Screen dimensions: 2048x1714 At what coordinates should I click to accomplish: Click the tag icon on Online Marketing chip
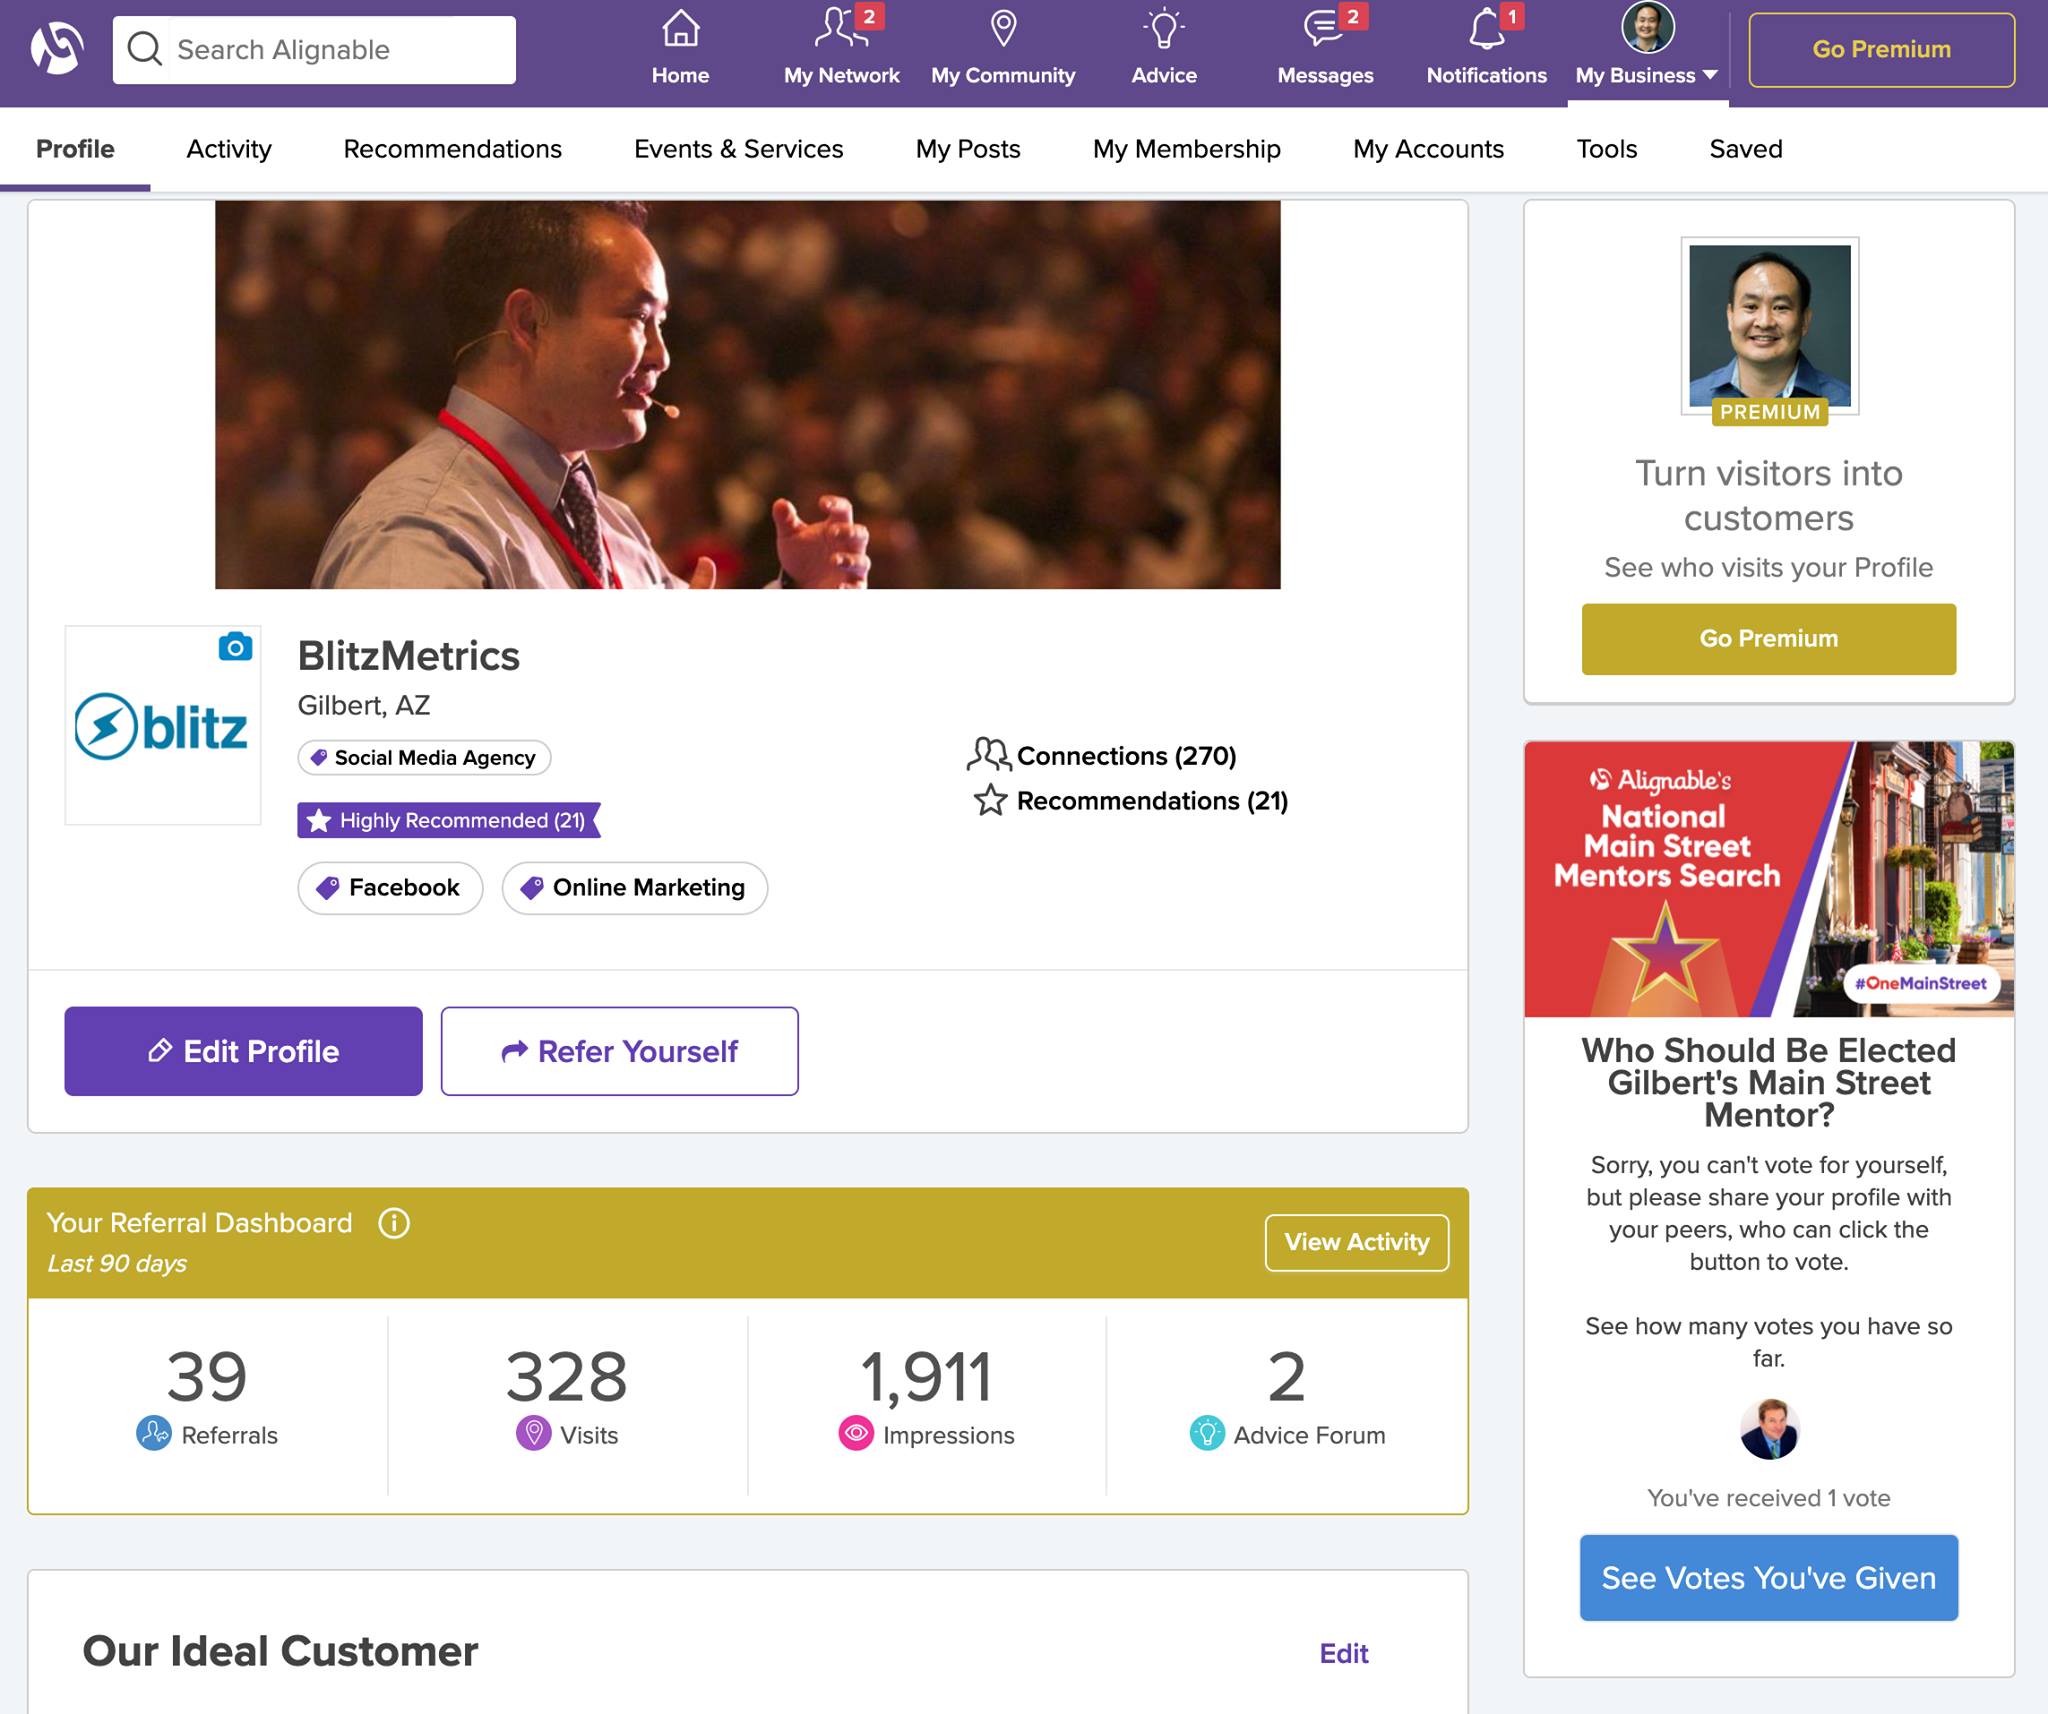[x=532, y=887]
